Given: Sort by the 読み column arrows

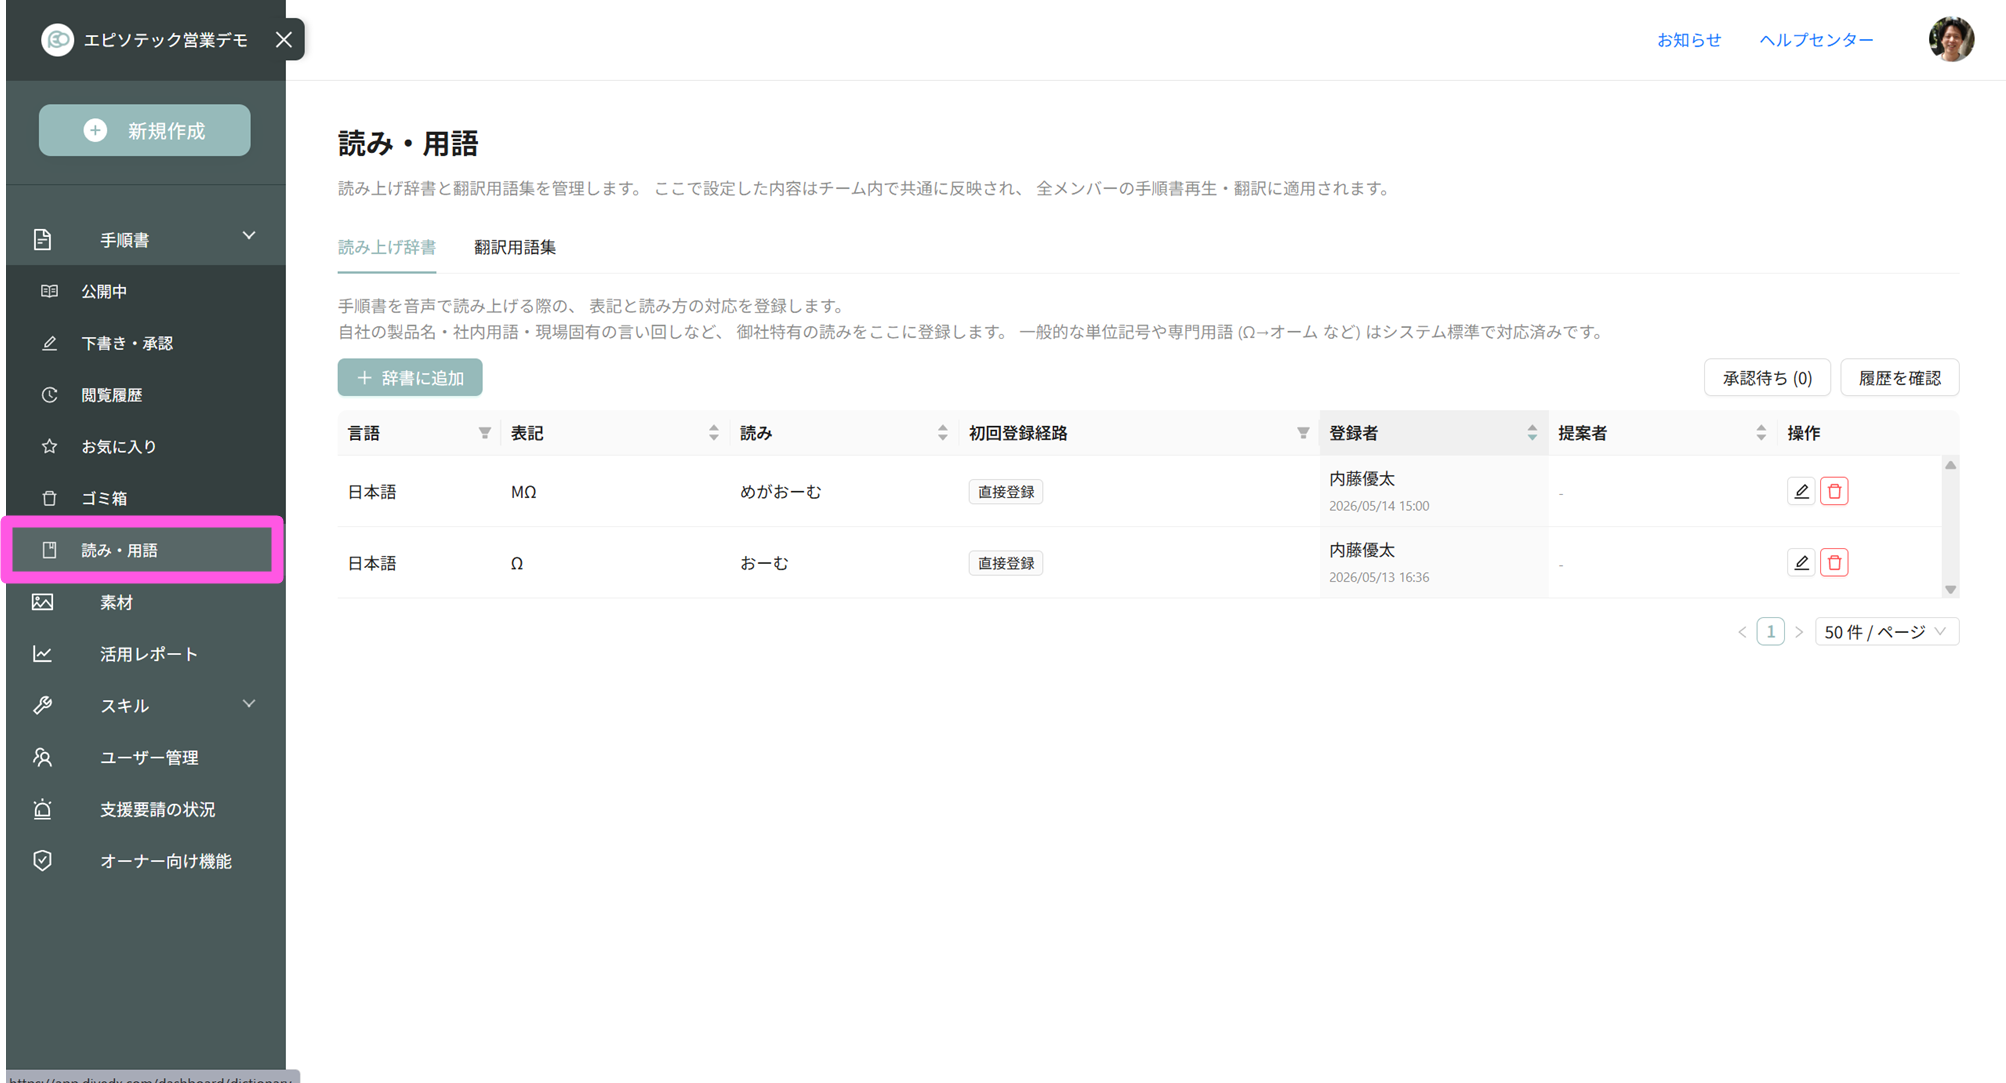Looking at the screenshot, I should point(942,433).
